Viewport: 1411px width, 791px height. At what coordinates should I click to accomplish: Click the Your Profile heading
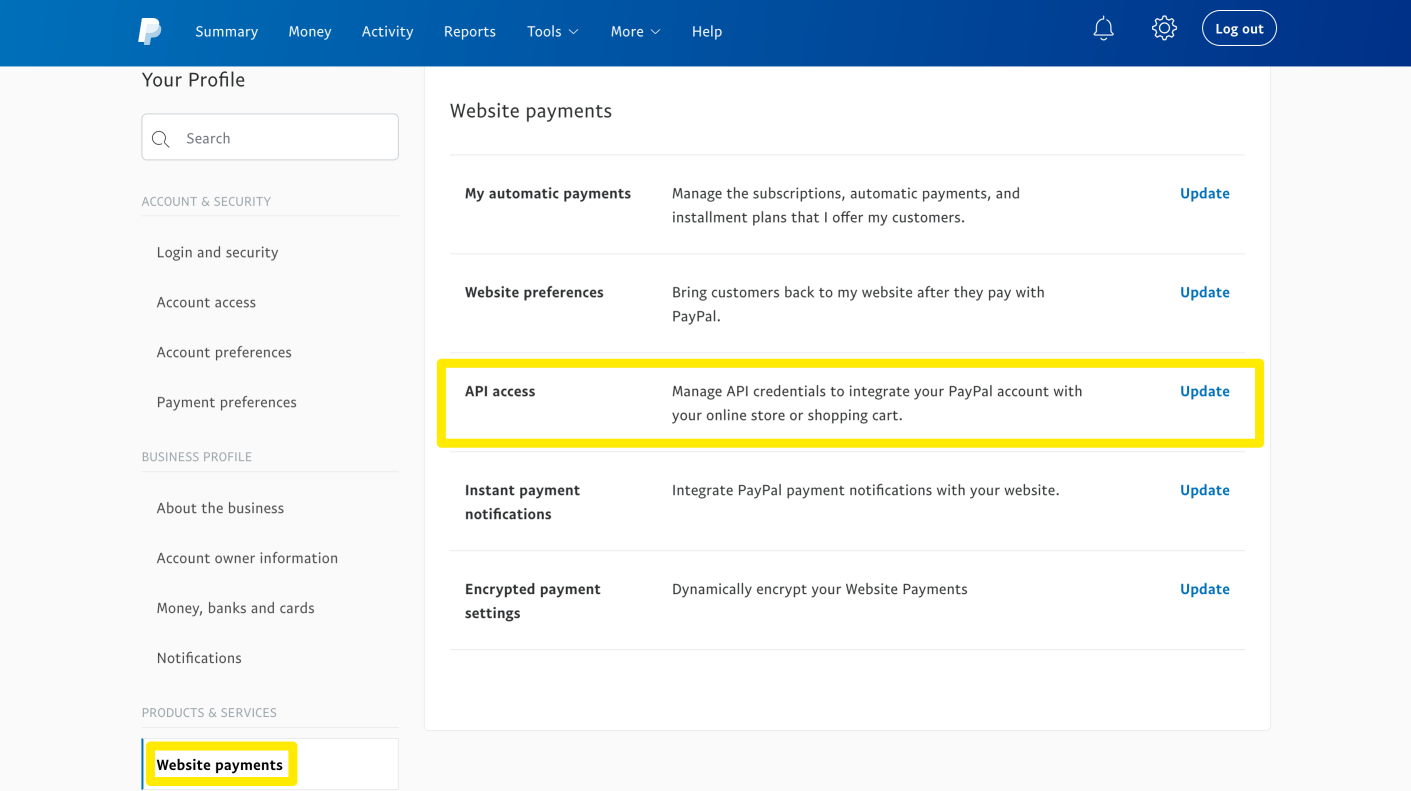click(193, 80)
